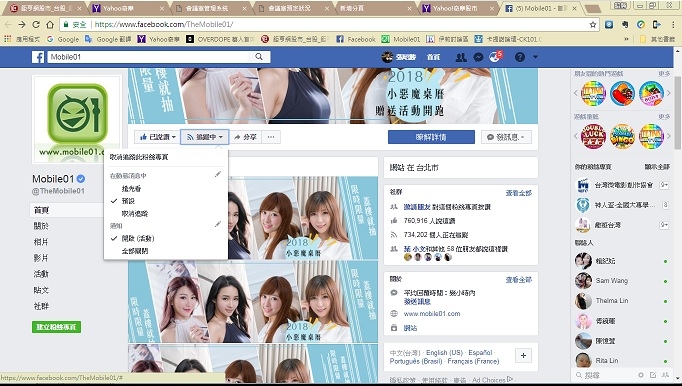Edit notification settings pencil in dropdown
682x386 pixels.
[x=218, y=225]
